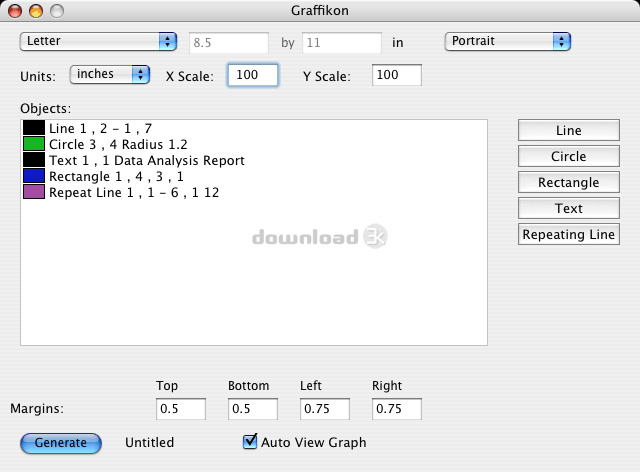The width and height of the screenshot is (640, 472).
Task: Click the blue Rectangle color swatch
Action: (x=34, y=176)
